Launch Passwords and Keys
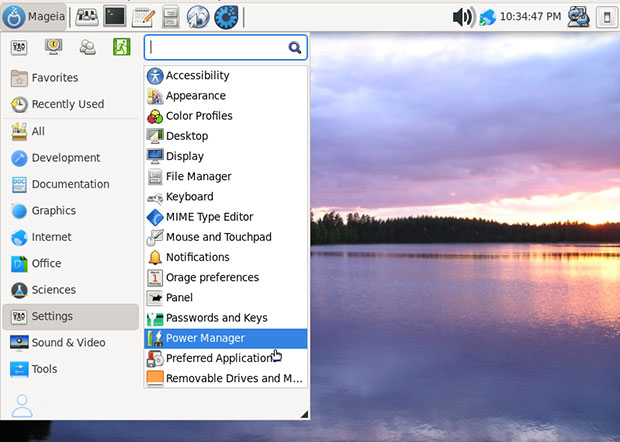 pyautogui.click(x=226, y=317)
